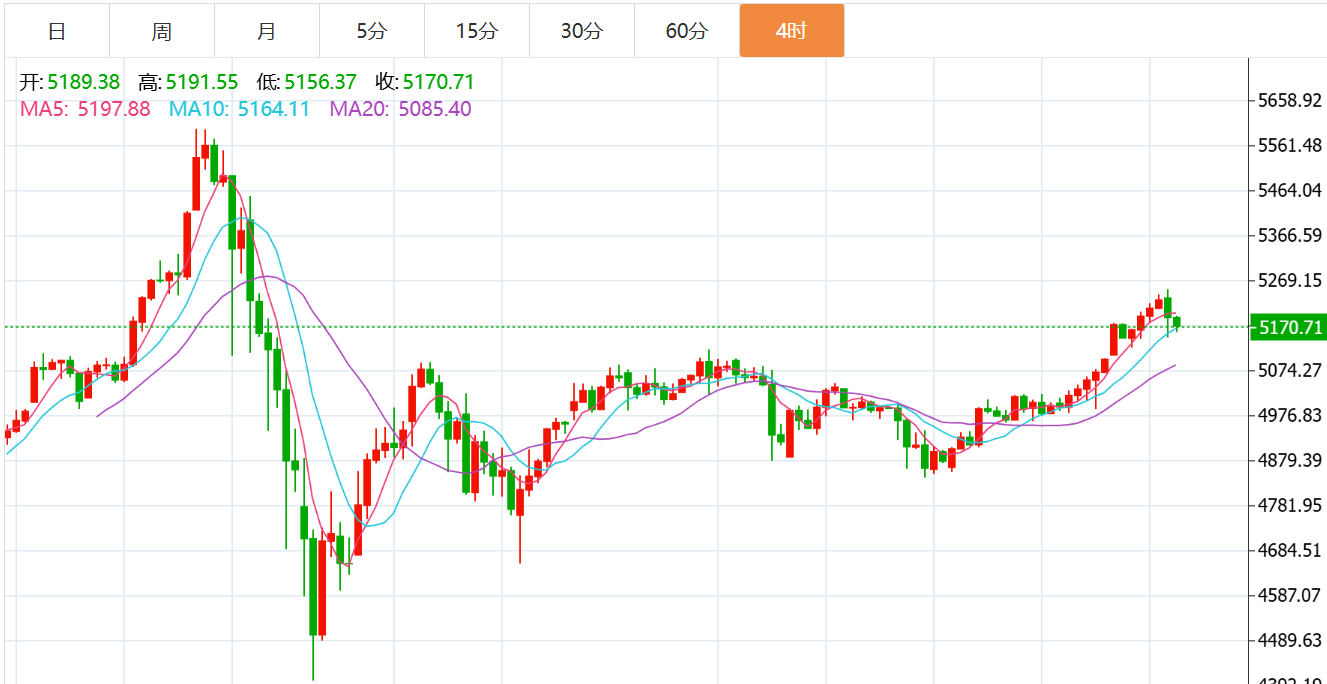Switch to the 5分 timeframe tab
This screenshot has height=684, width=1327.
[372, 31]
